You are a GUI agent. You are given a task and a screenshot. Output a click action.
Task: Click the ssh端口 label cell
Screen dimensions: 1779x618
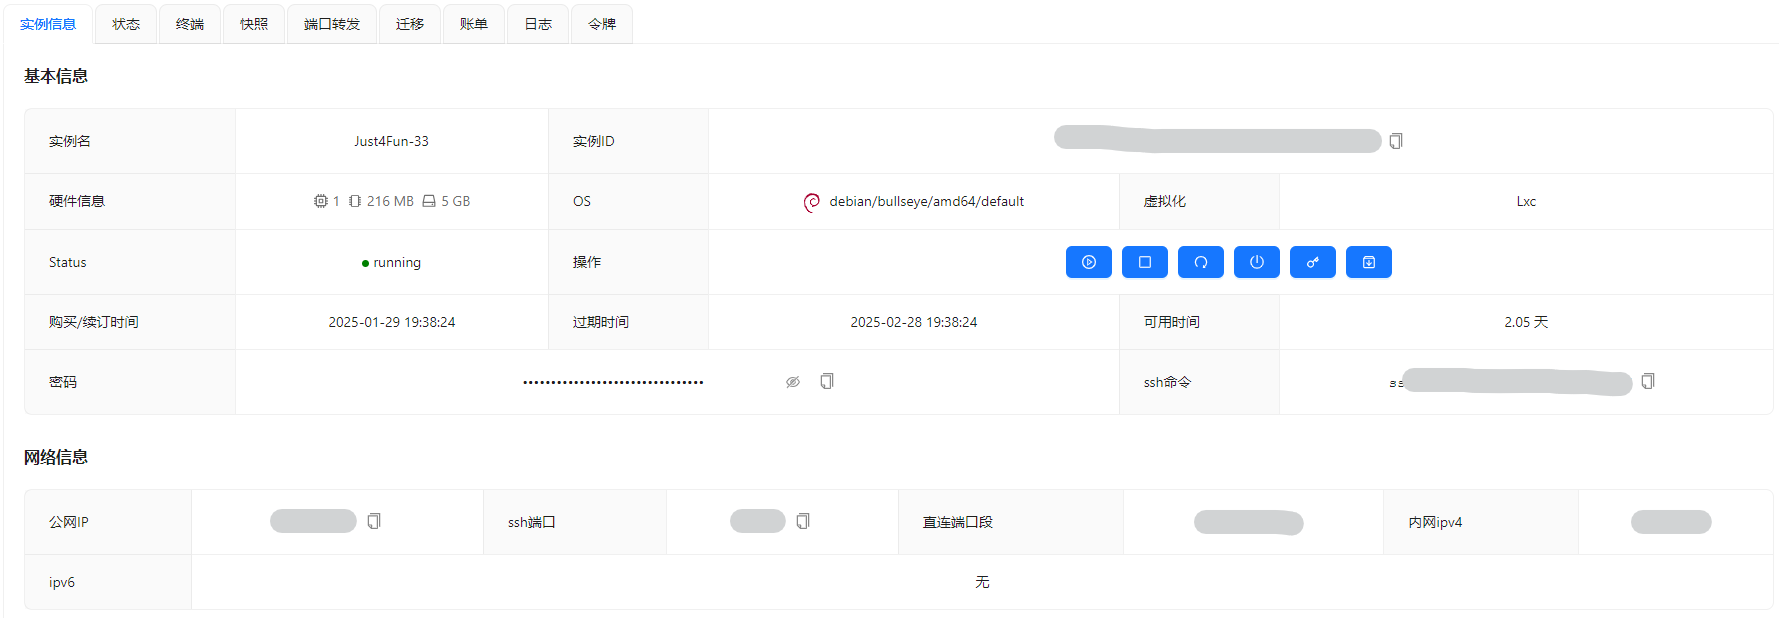click(575, 522)
